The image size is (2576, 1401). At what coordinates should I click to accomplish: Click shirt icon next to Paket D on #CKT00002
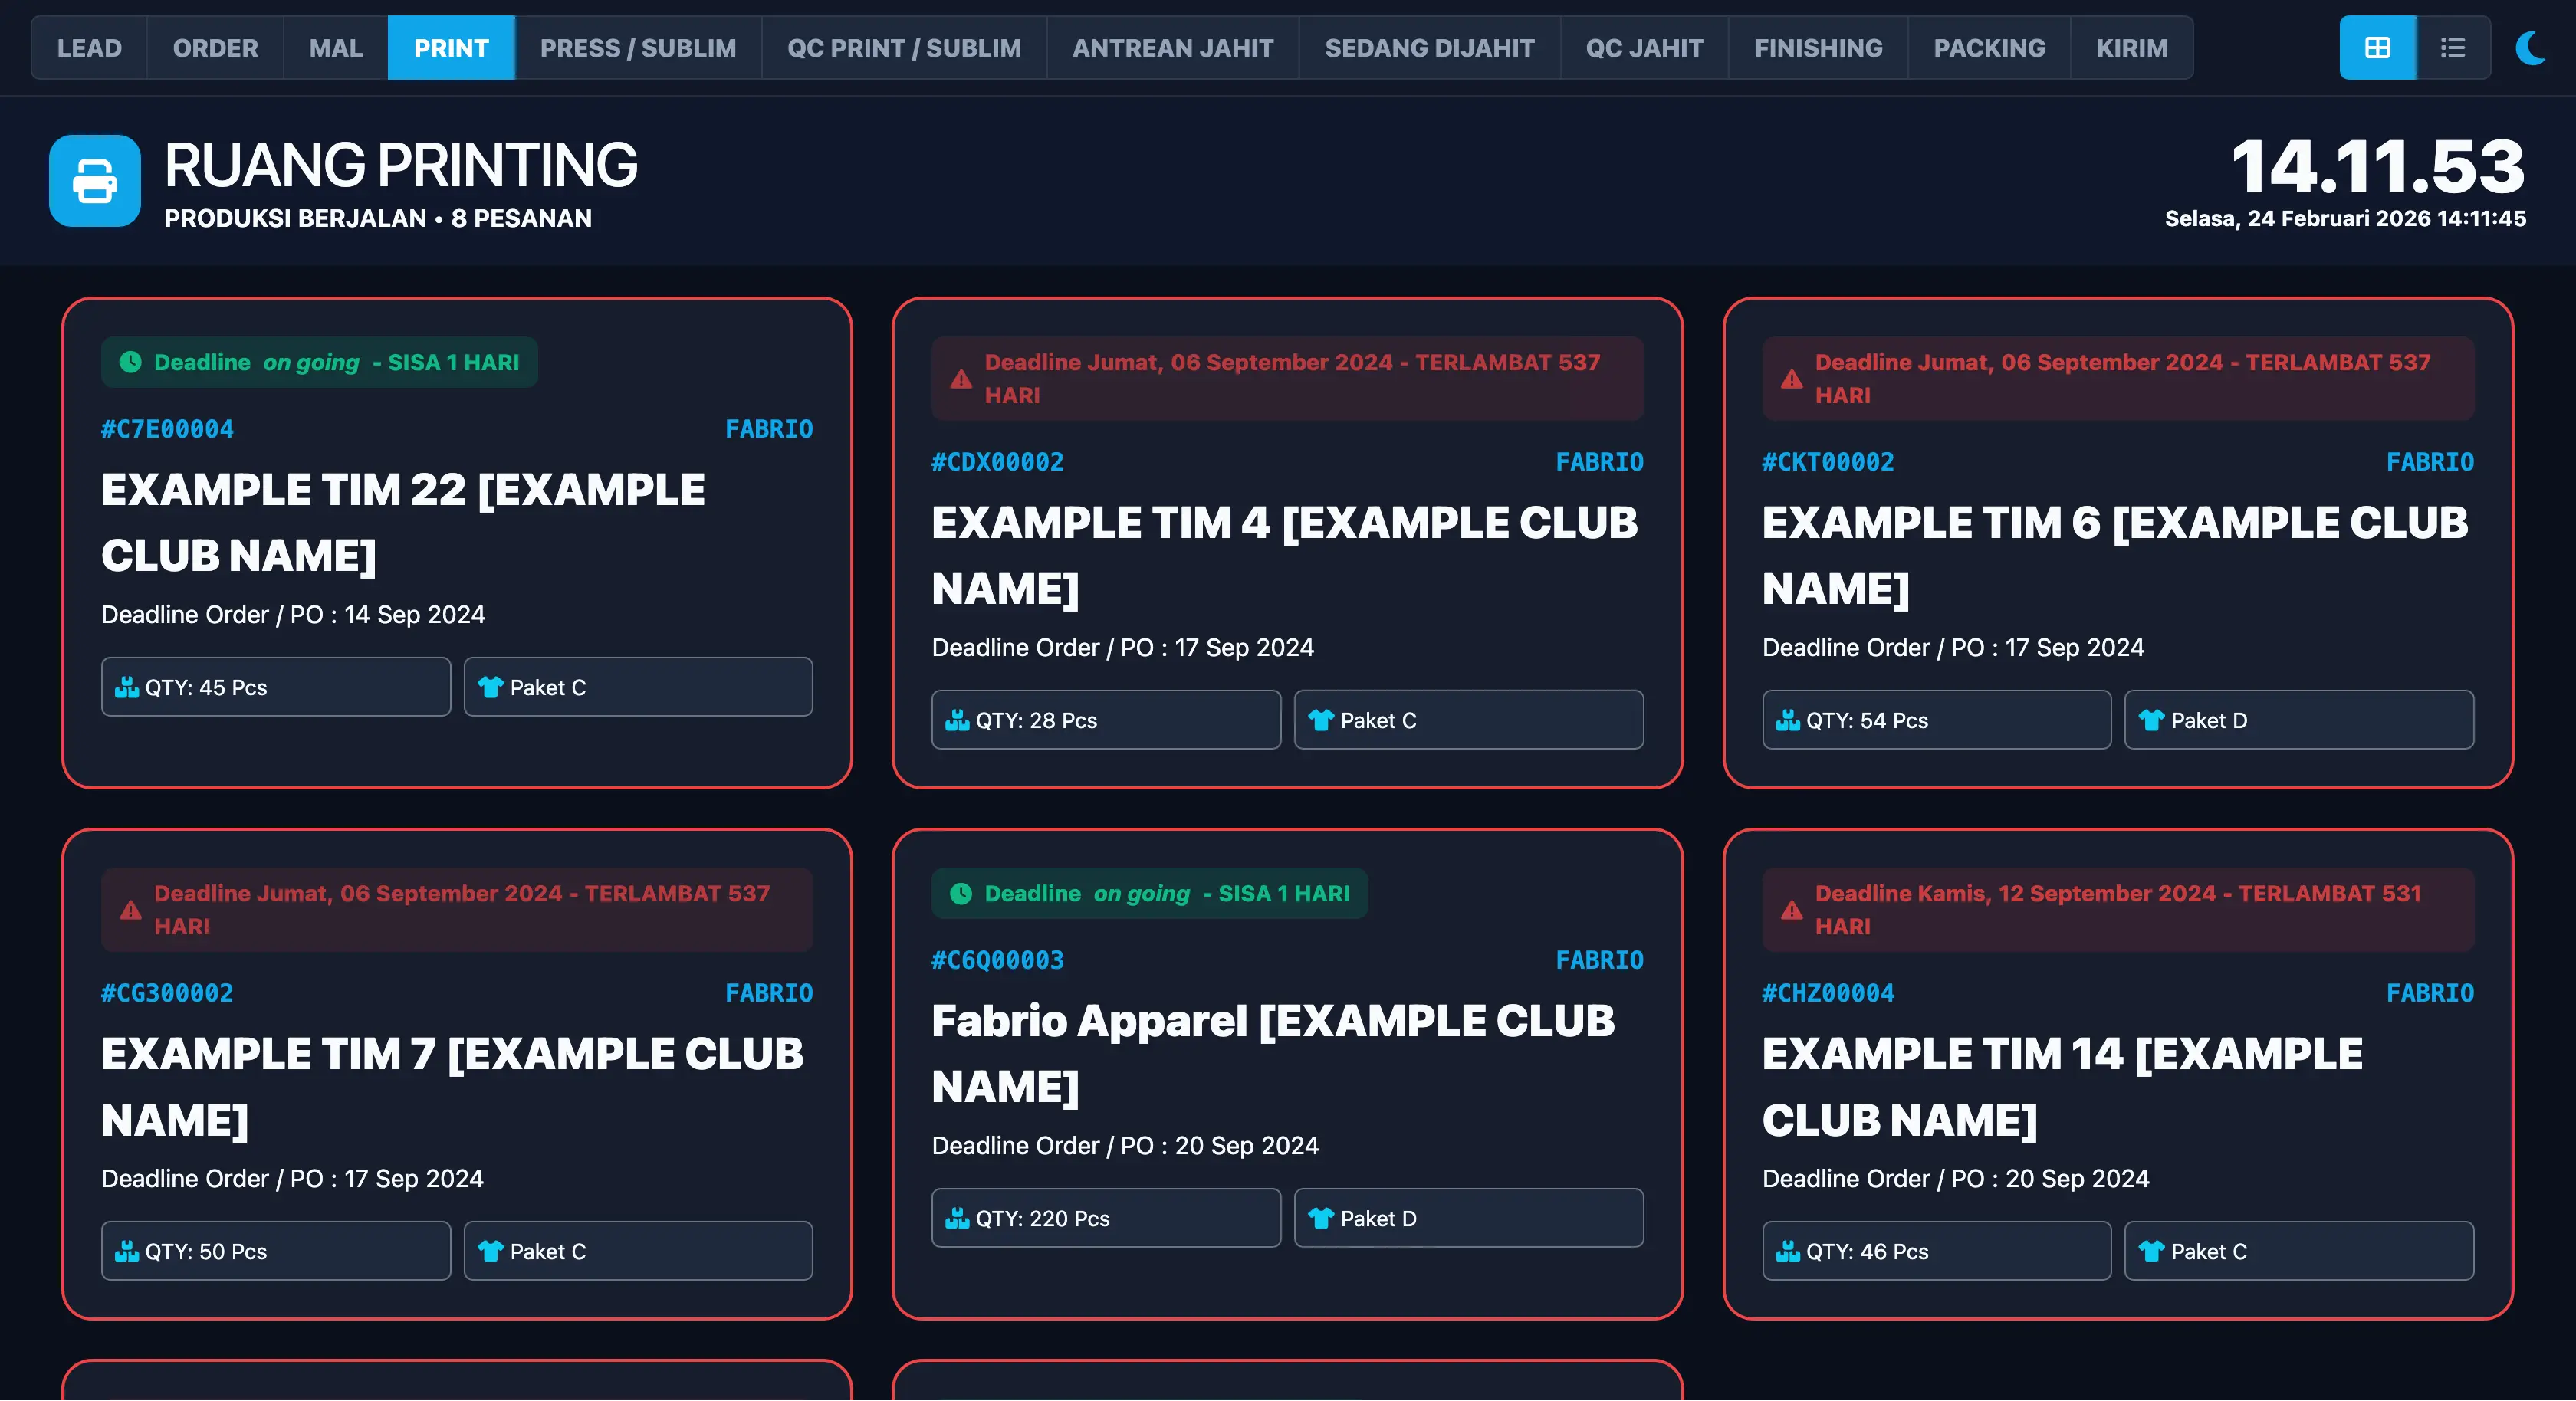pyautogui.click(x=2151, y=720)
